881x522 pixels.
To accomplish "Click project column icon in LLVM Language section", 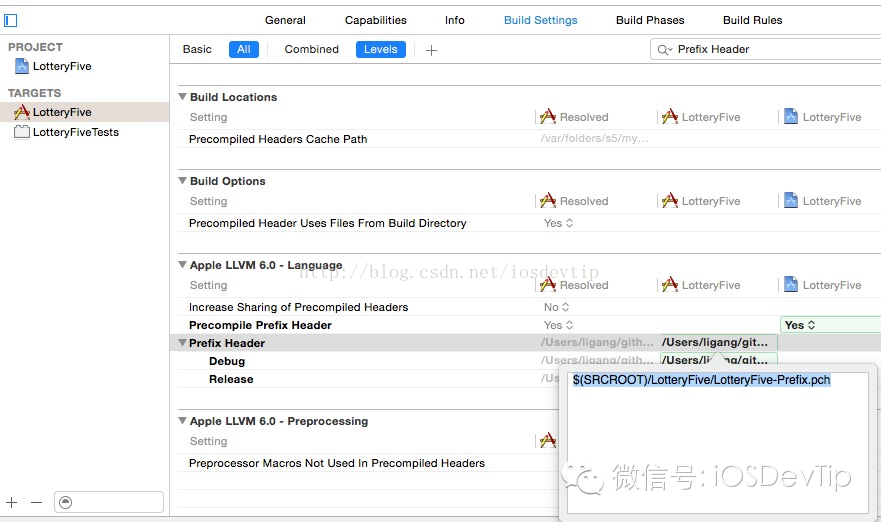I will coord(791,284).
